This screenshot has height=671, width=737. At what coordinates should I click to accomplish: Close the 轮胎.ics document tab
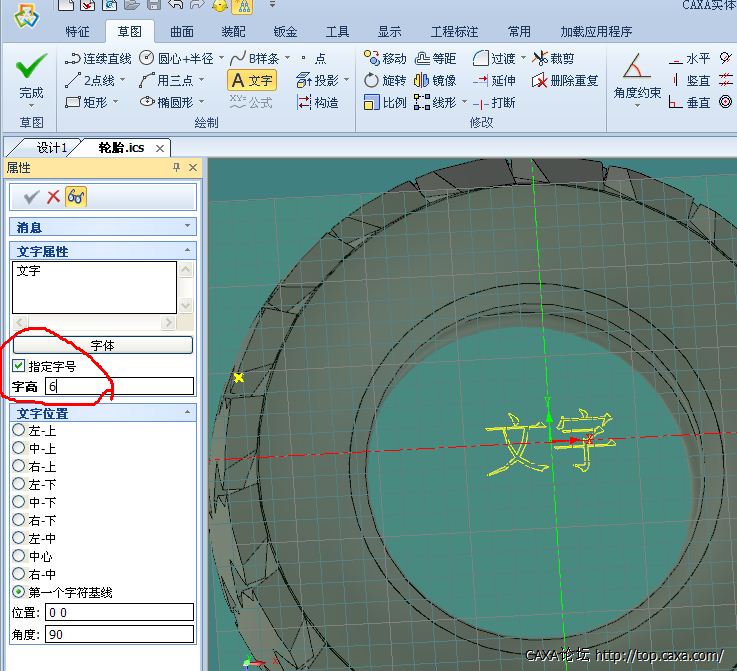pyautogui.click(x=160, y=148)
